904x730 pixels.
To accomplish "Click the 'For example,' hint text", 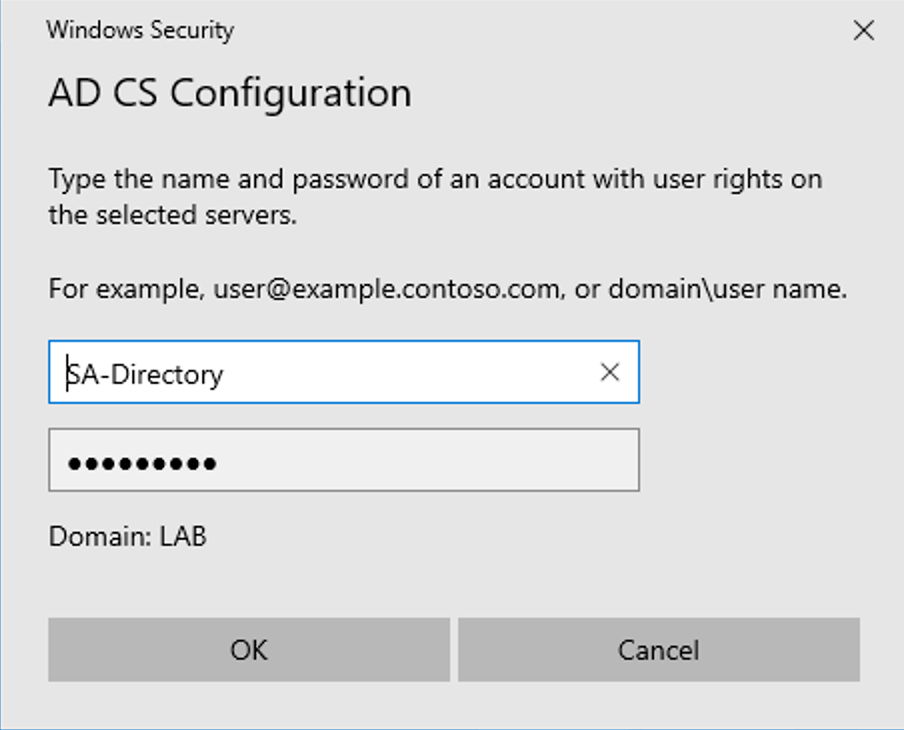I will click(x=127, y=290).
